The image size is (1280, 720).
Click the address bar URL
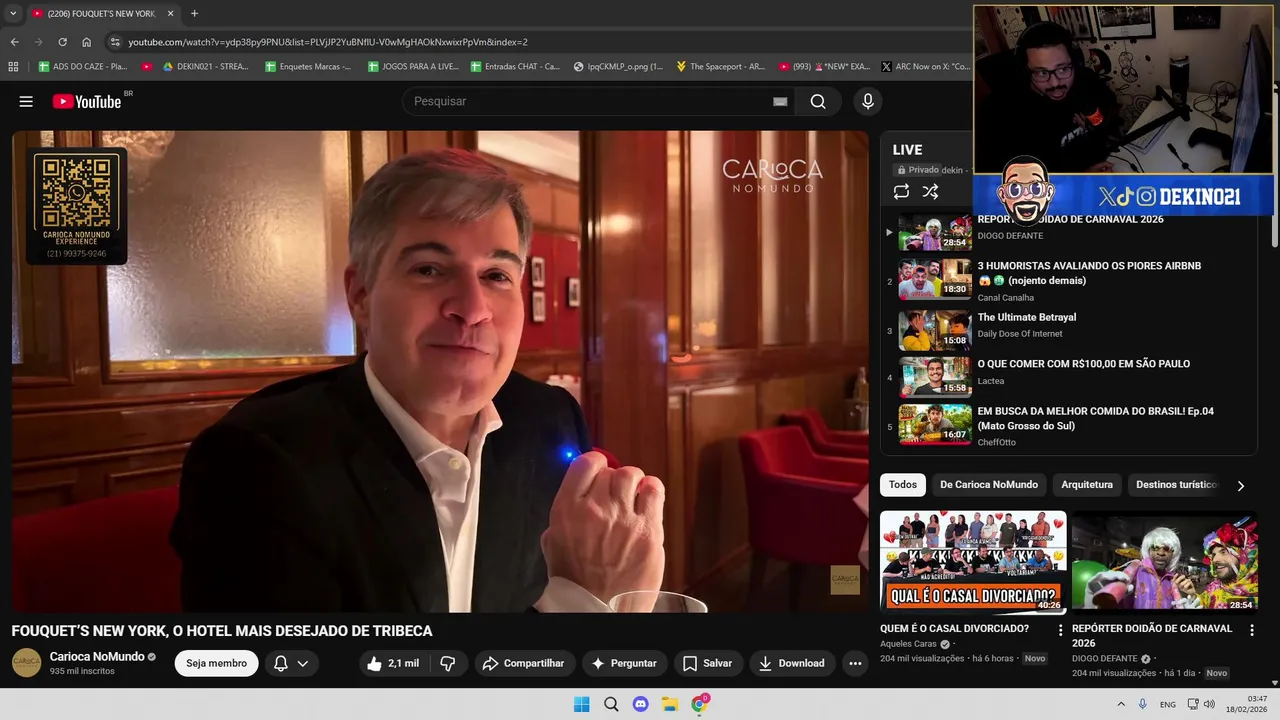[328, 42]
